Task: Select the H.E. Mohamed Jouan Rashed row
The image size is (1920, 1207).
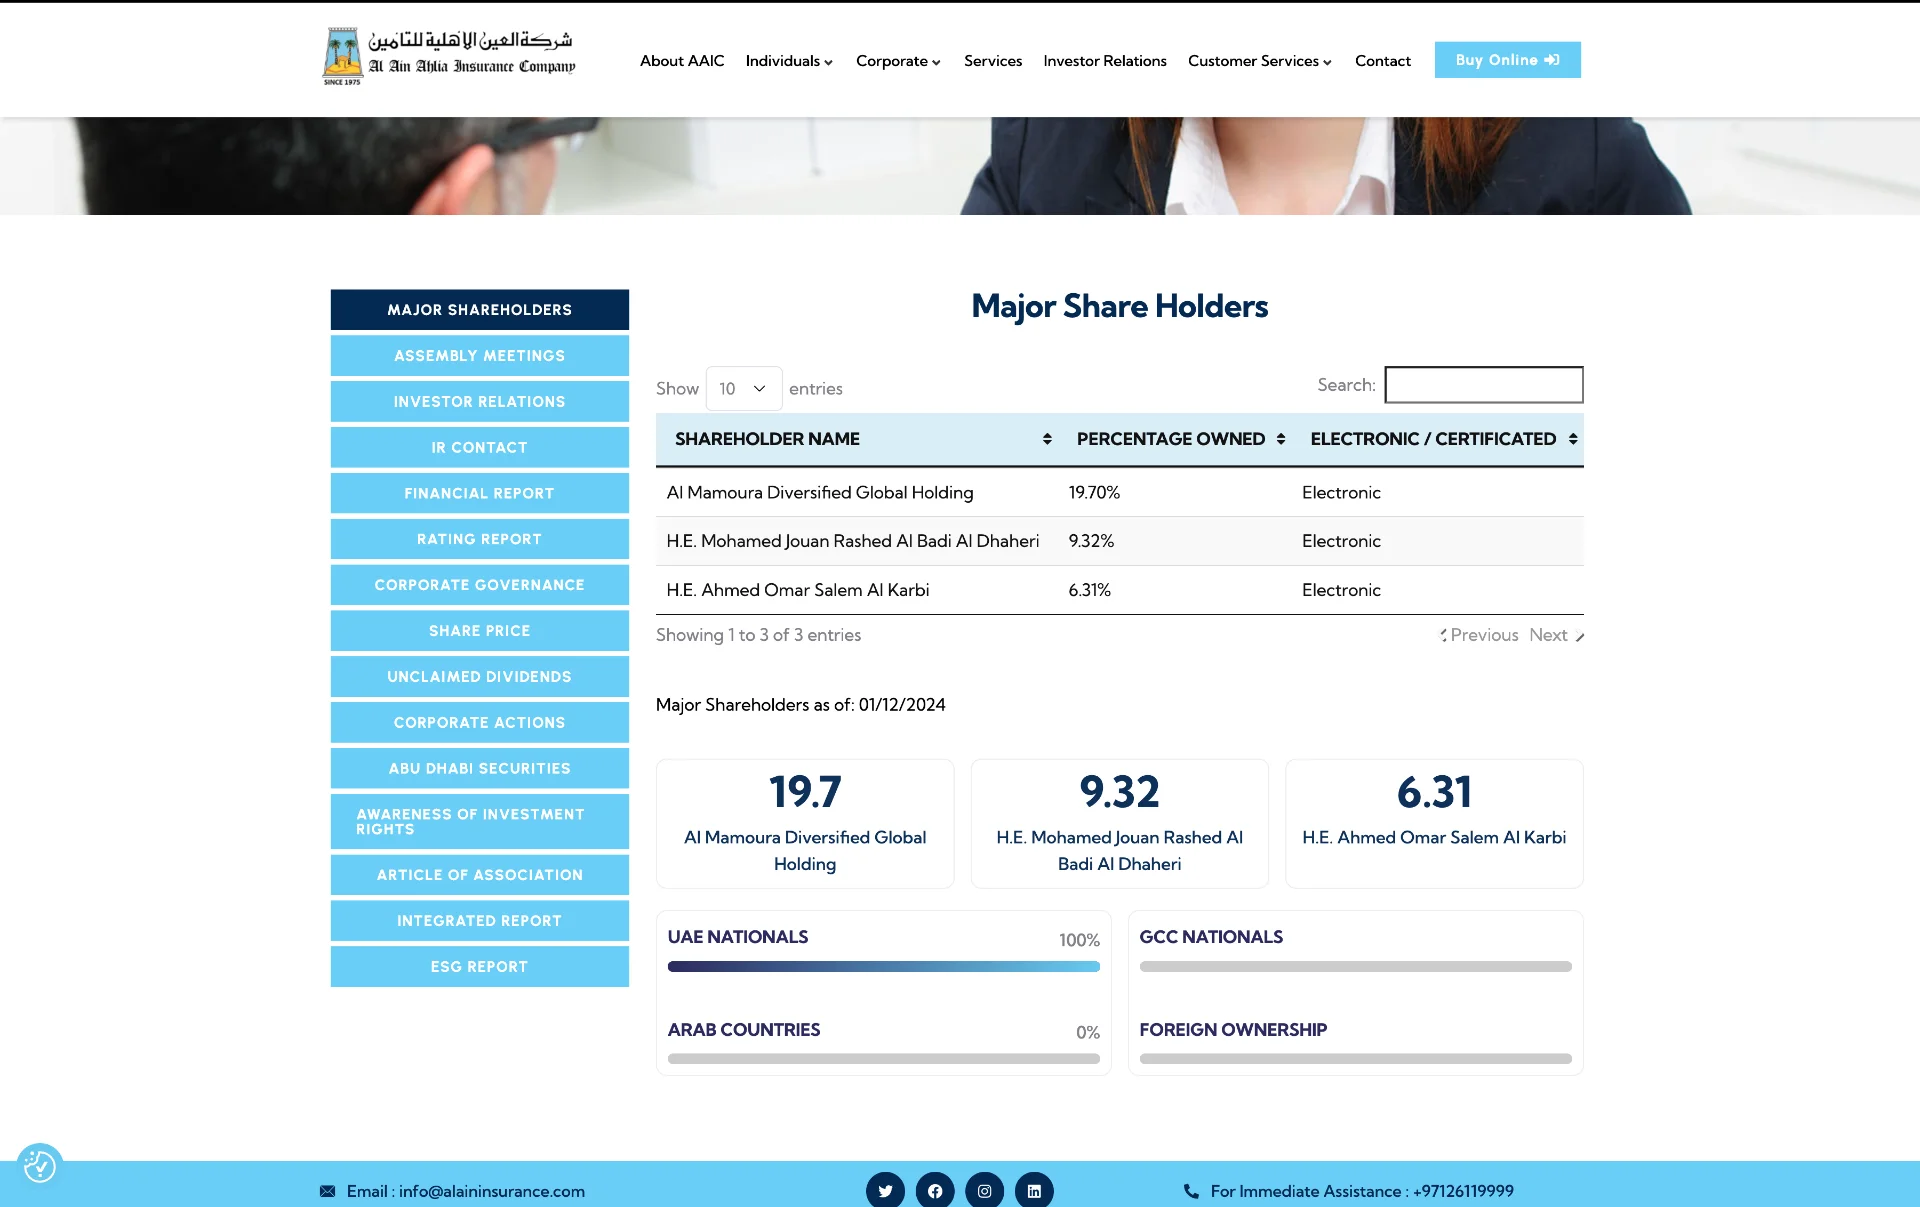Action: (1120, 541)
